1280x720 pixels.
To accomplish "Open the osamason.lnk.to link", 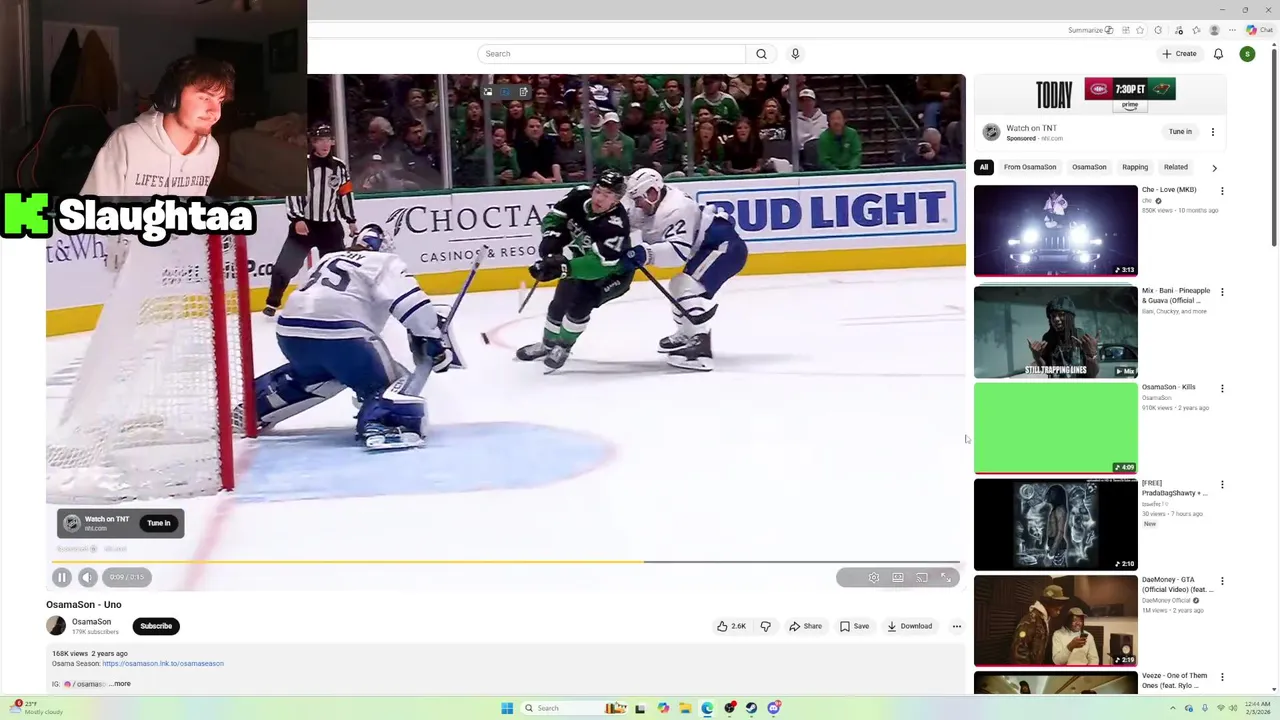I will (x=163, y=663).
